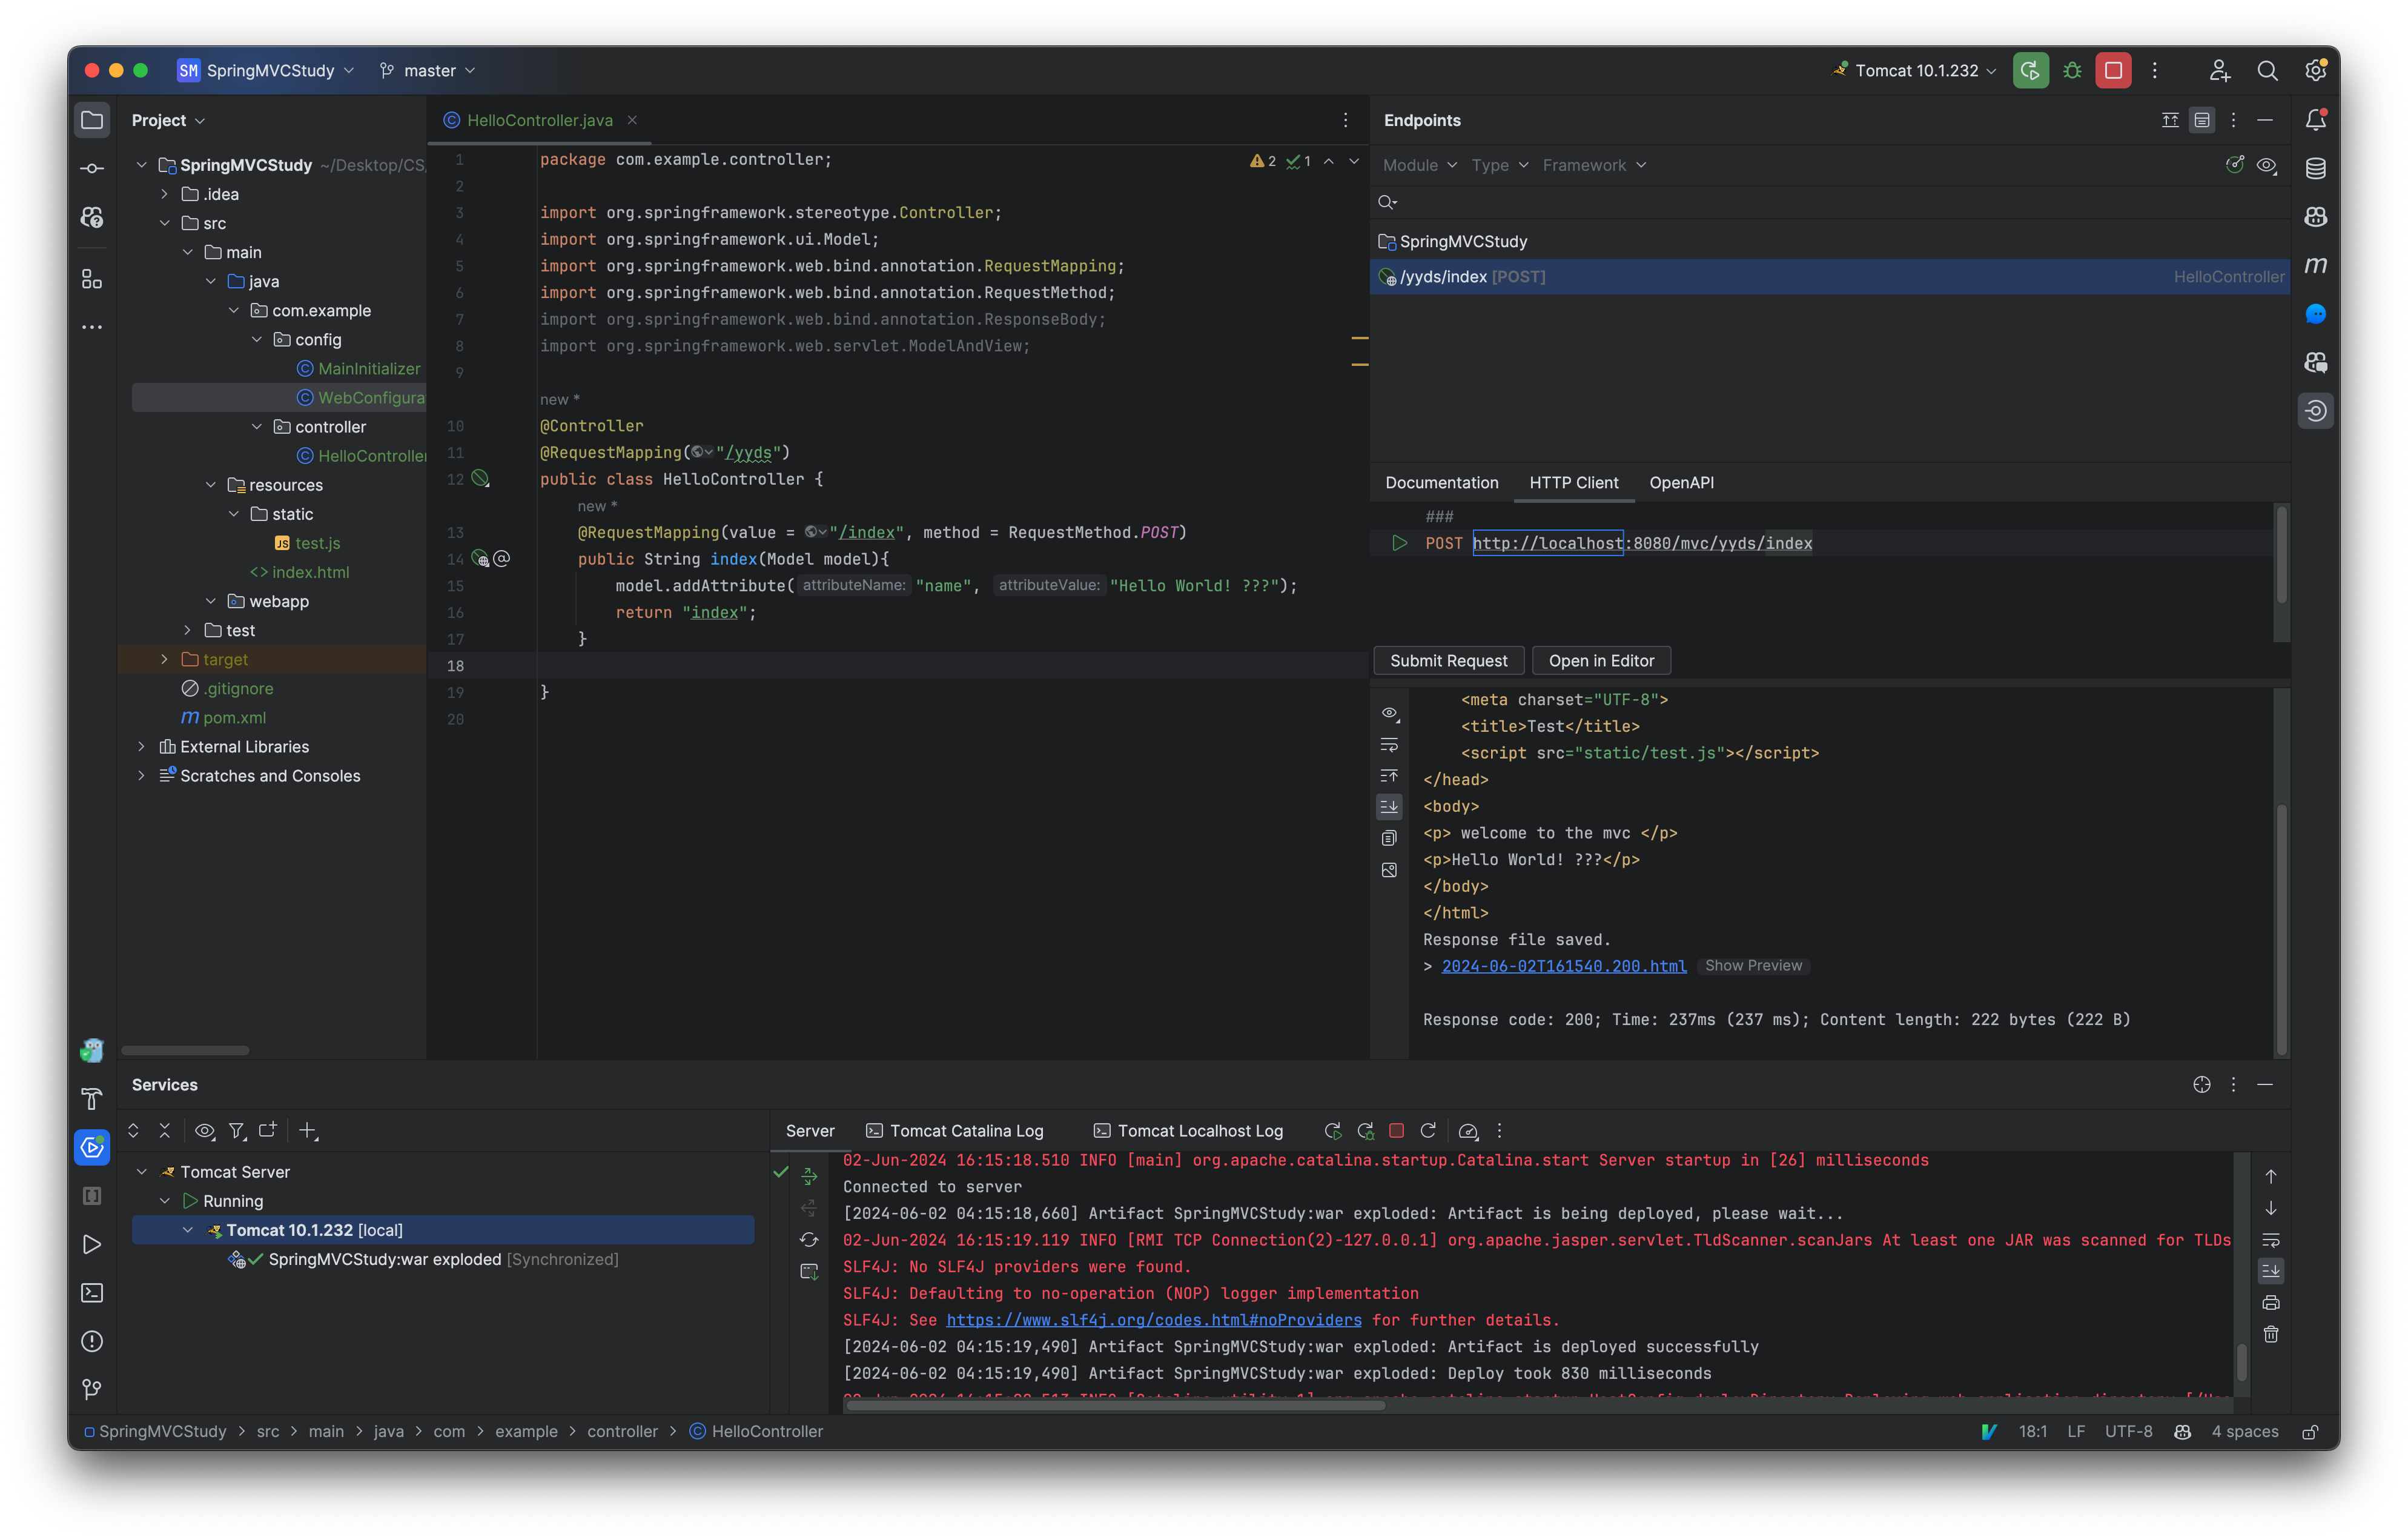Viewport: 2408px width, 1540px height.
Task: Open the master branch dropdown
Action: tap(428, 70)
